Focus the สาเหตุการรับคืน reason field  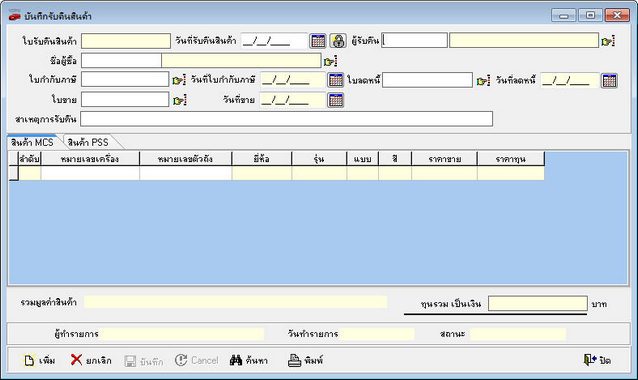click(x=286, y=119)
